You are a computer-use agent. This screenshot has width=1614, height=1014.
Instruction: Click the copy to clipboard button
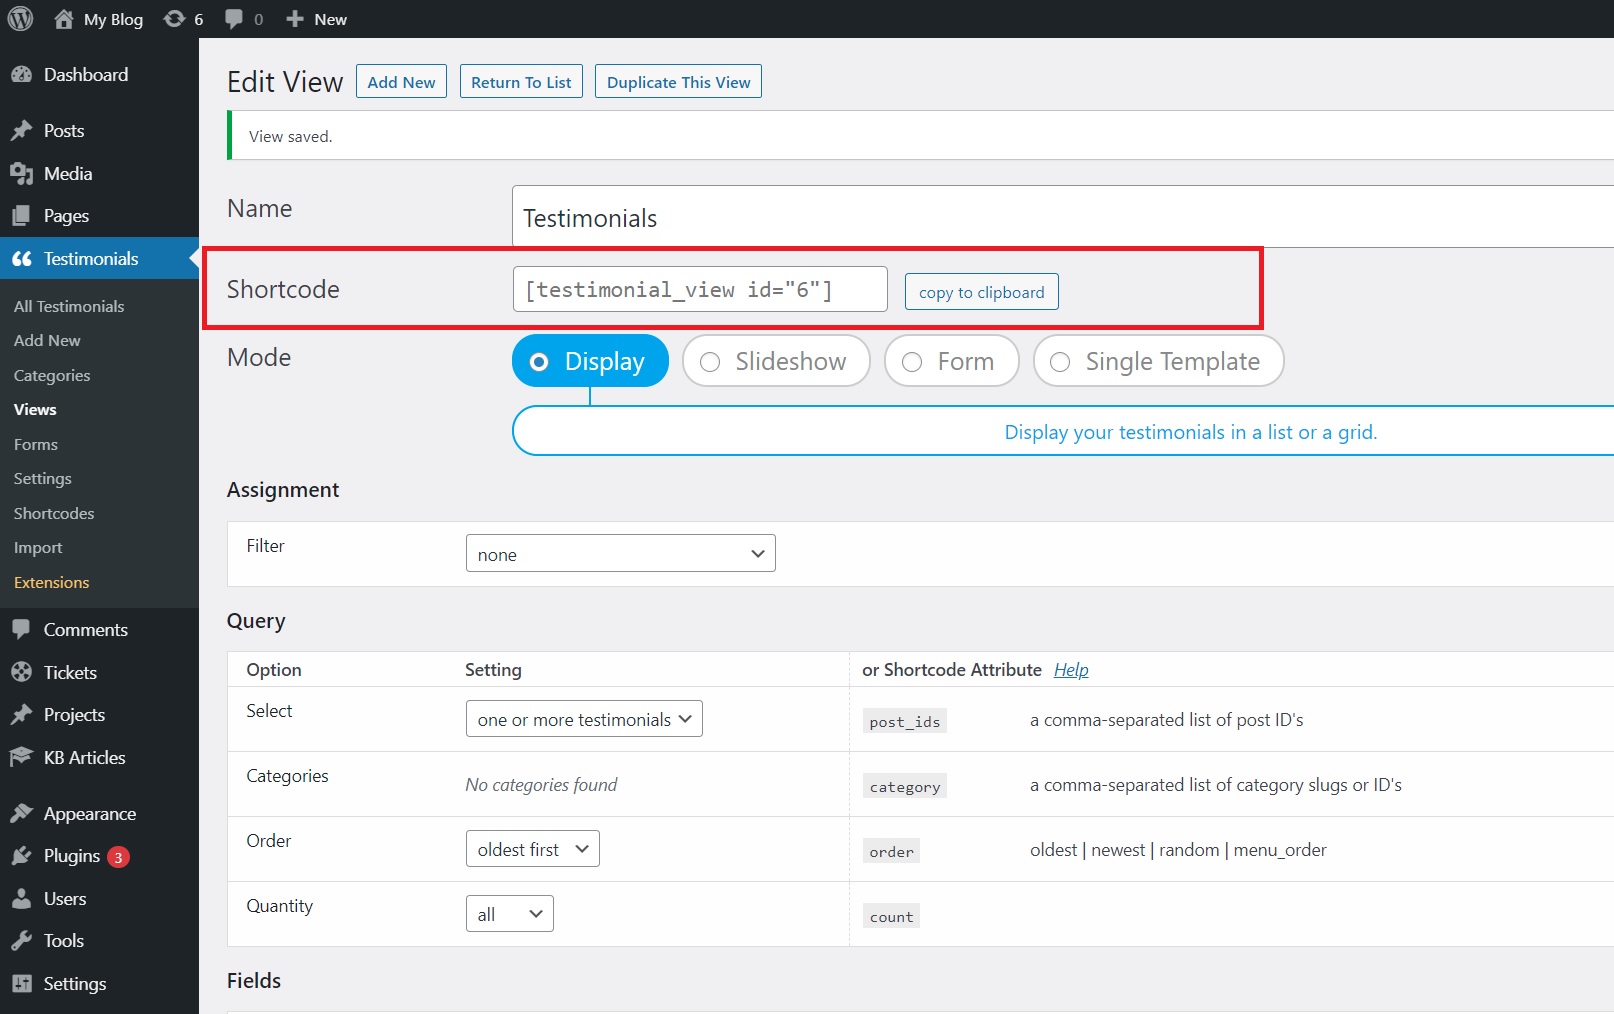982,292
